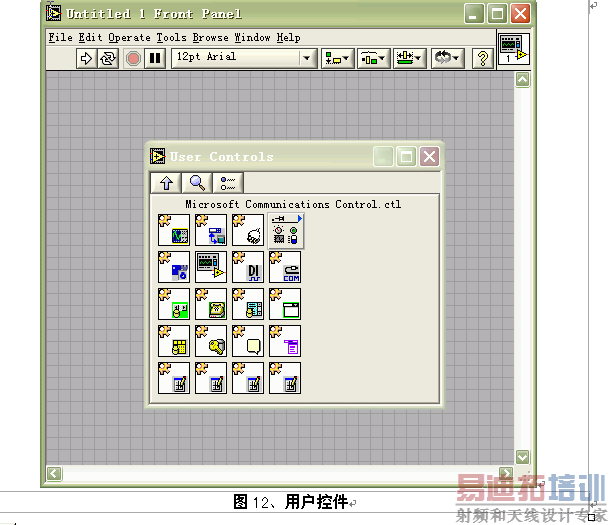Select the speech bubble note control
This screenshot has height=525, width=610.
pos(248,341)
